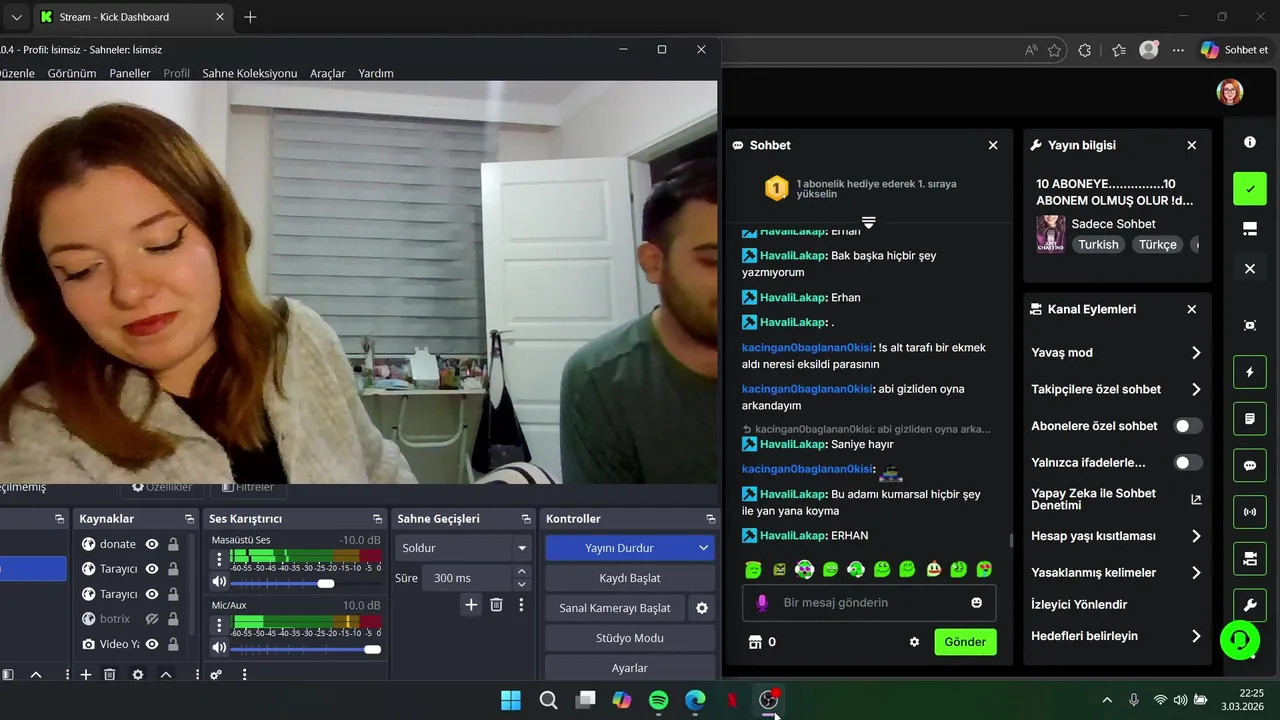This screenshot has height=720, width=1280.
Task: Expand Yavaş mod options
Action: coord(1196,353)
